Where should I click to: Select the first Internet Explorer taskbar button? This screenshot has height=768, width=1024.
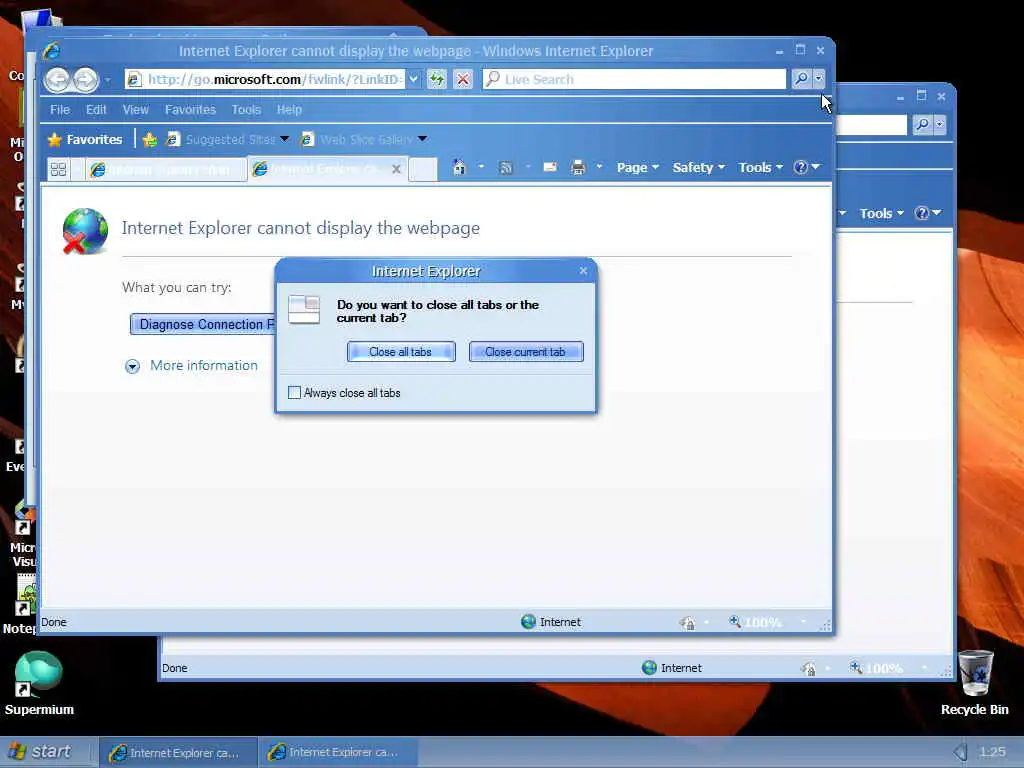tap(178, 753)
